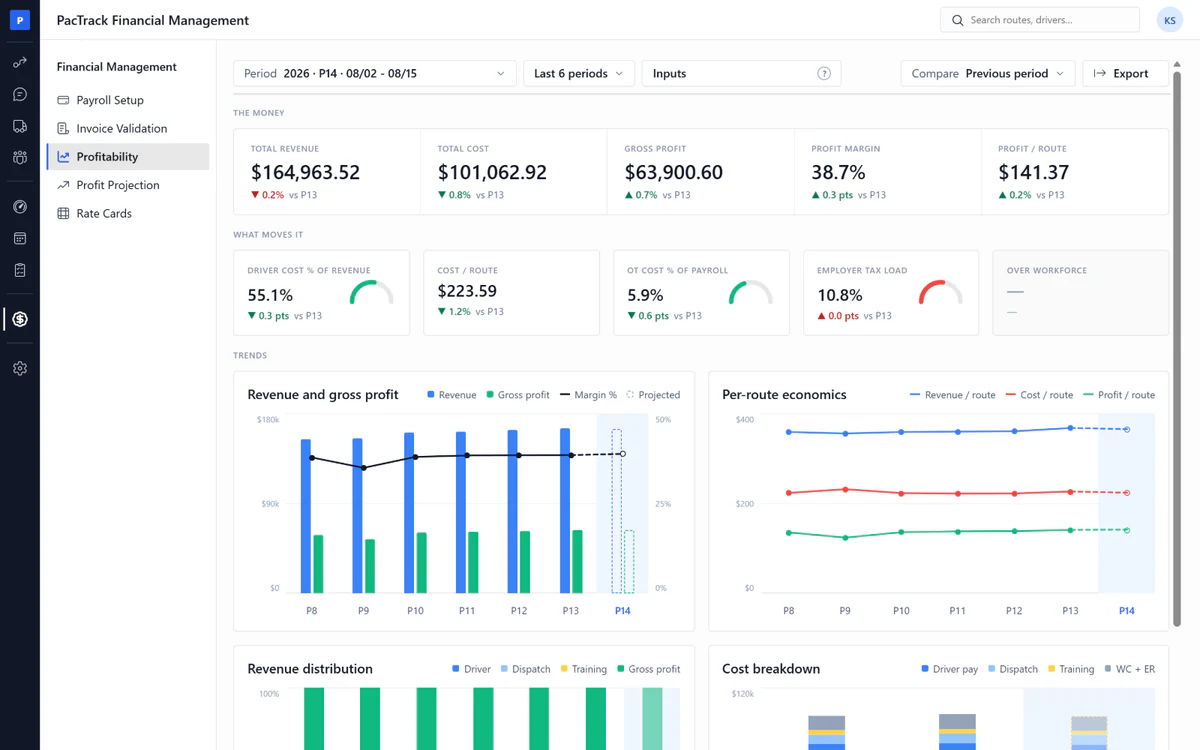This screenshot has height=750, width=1200.
Task: Go to Invoice Validation
Action: coord(128,128)
